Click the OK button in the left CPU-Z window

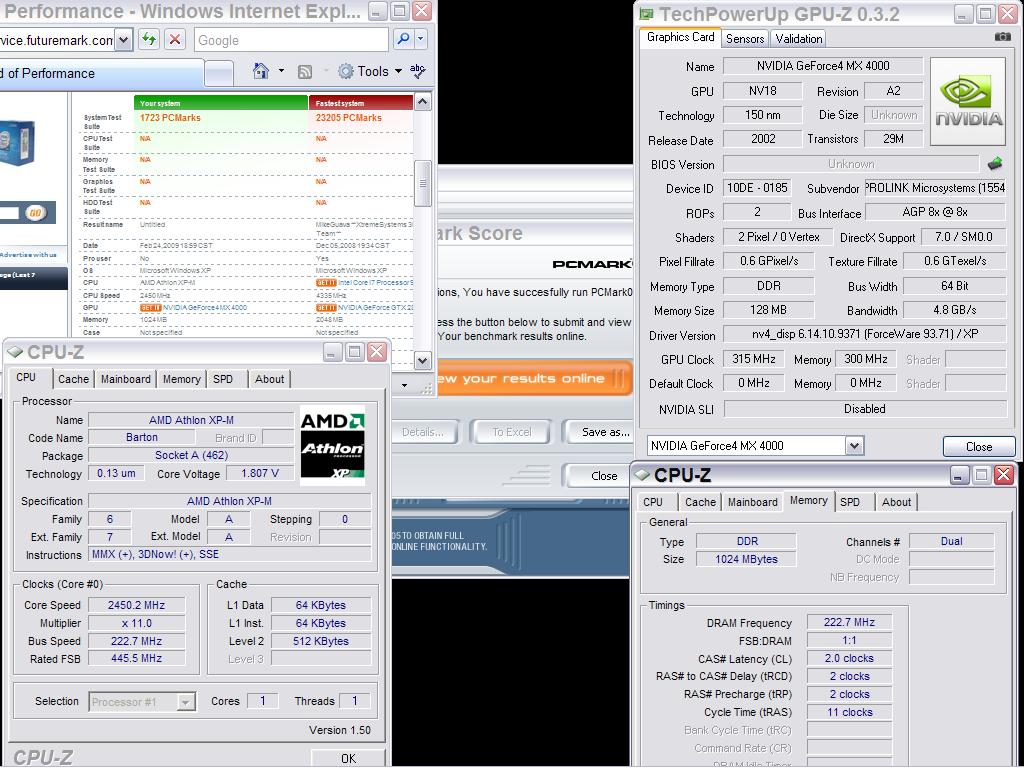tap(348, 758)
